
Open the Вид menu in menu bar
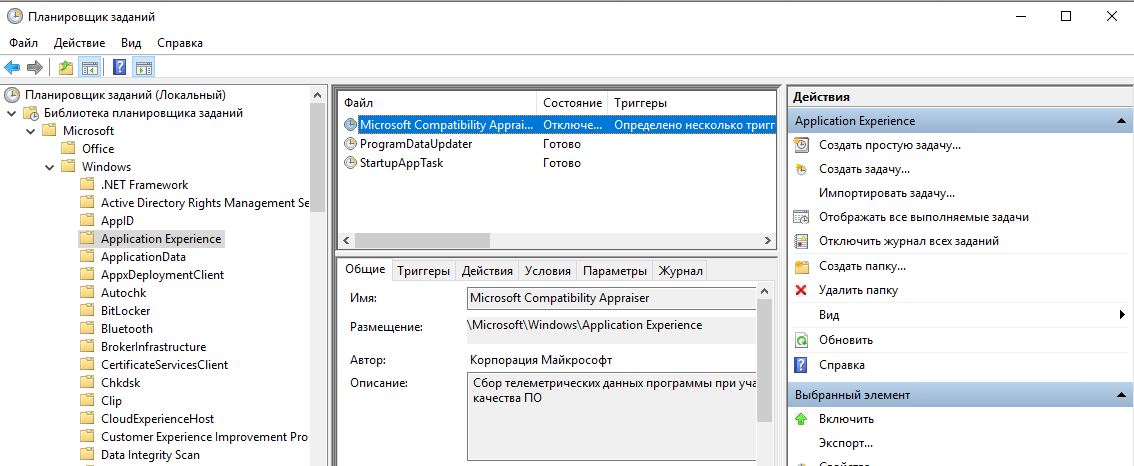132,43
